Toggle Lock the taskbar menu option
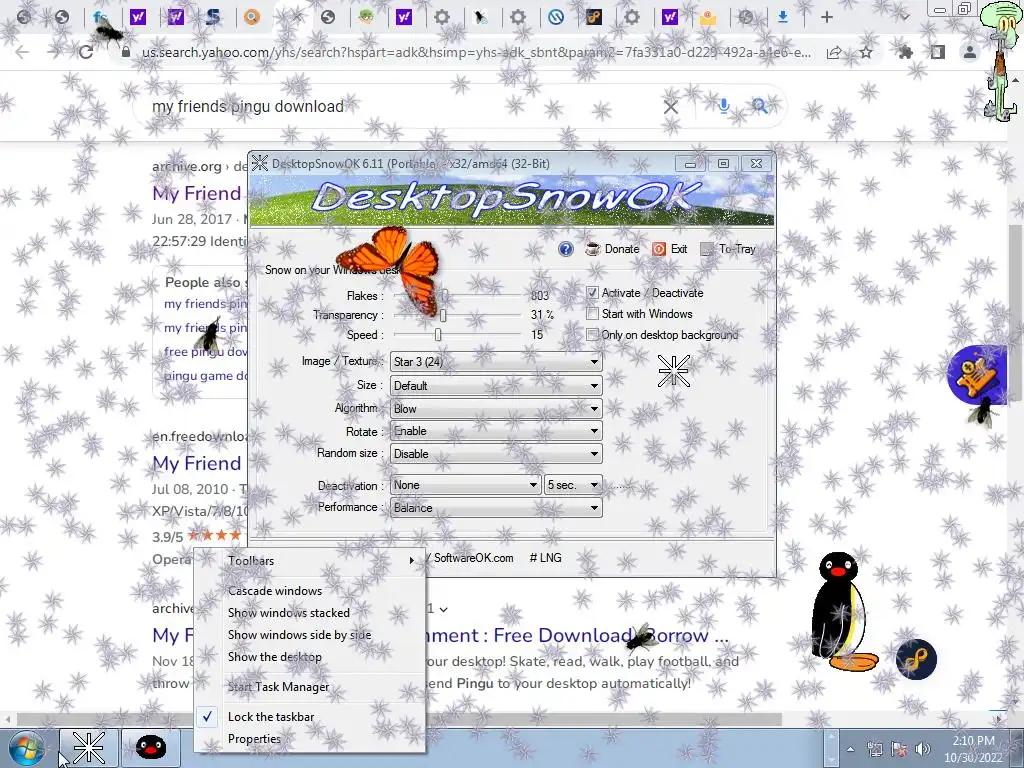1024x768 pixels. [310, 716]
